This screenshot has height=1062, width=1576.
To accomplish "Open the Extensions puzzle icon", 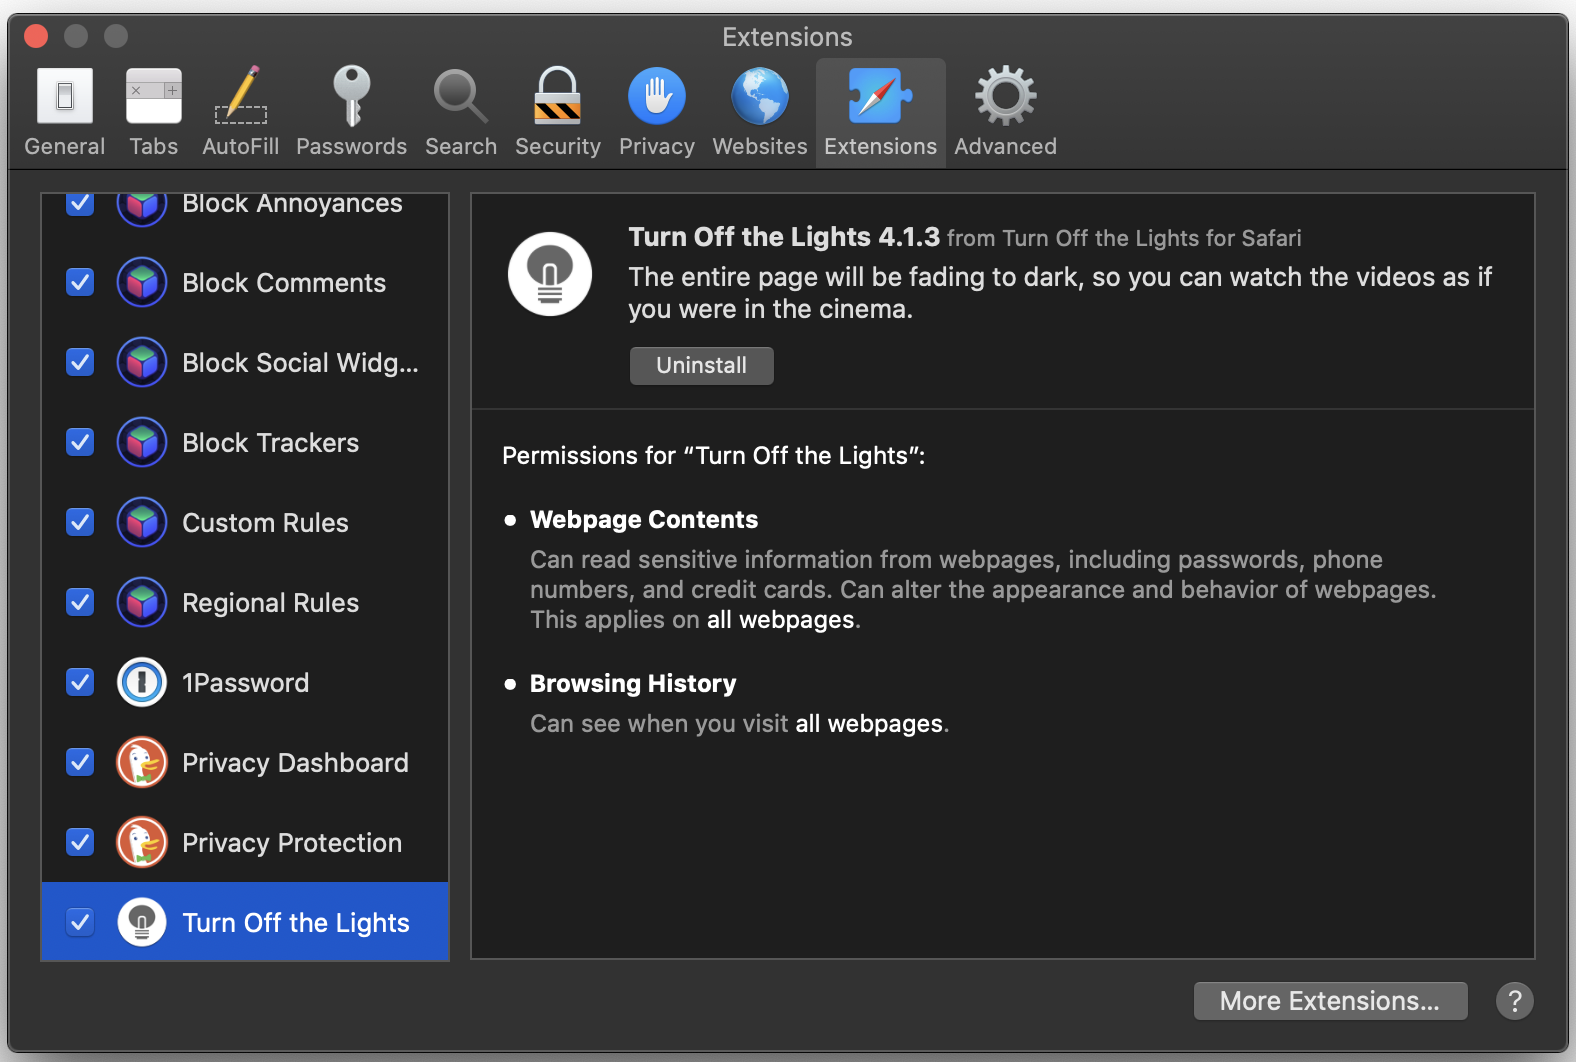I will (x=880, y=96).
